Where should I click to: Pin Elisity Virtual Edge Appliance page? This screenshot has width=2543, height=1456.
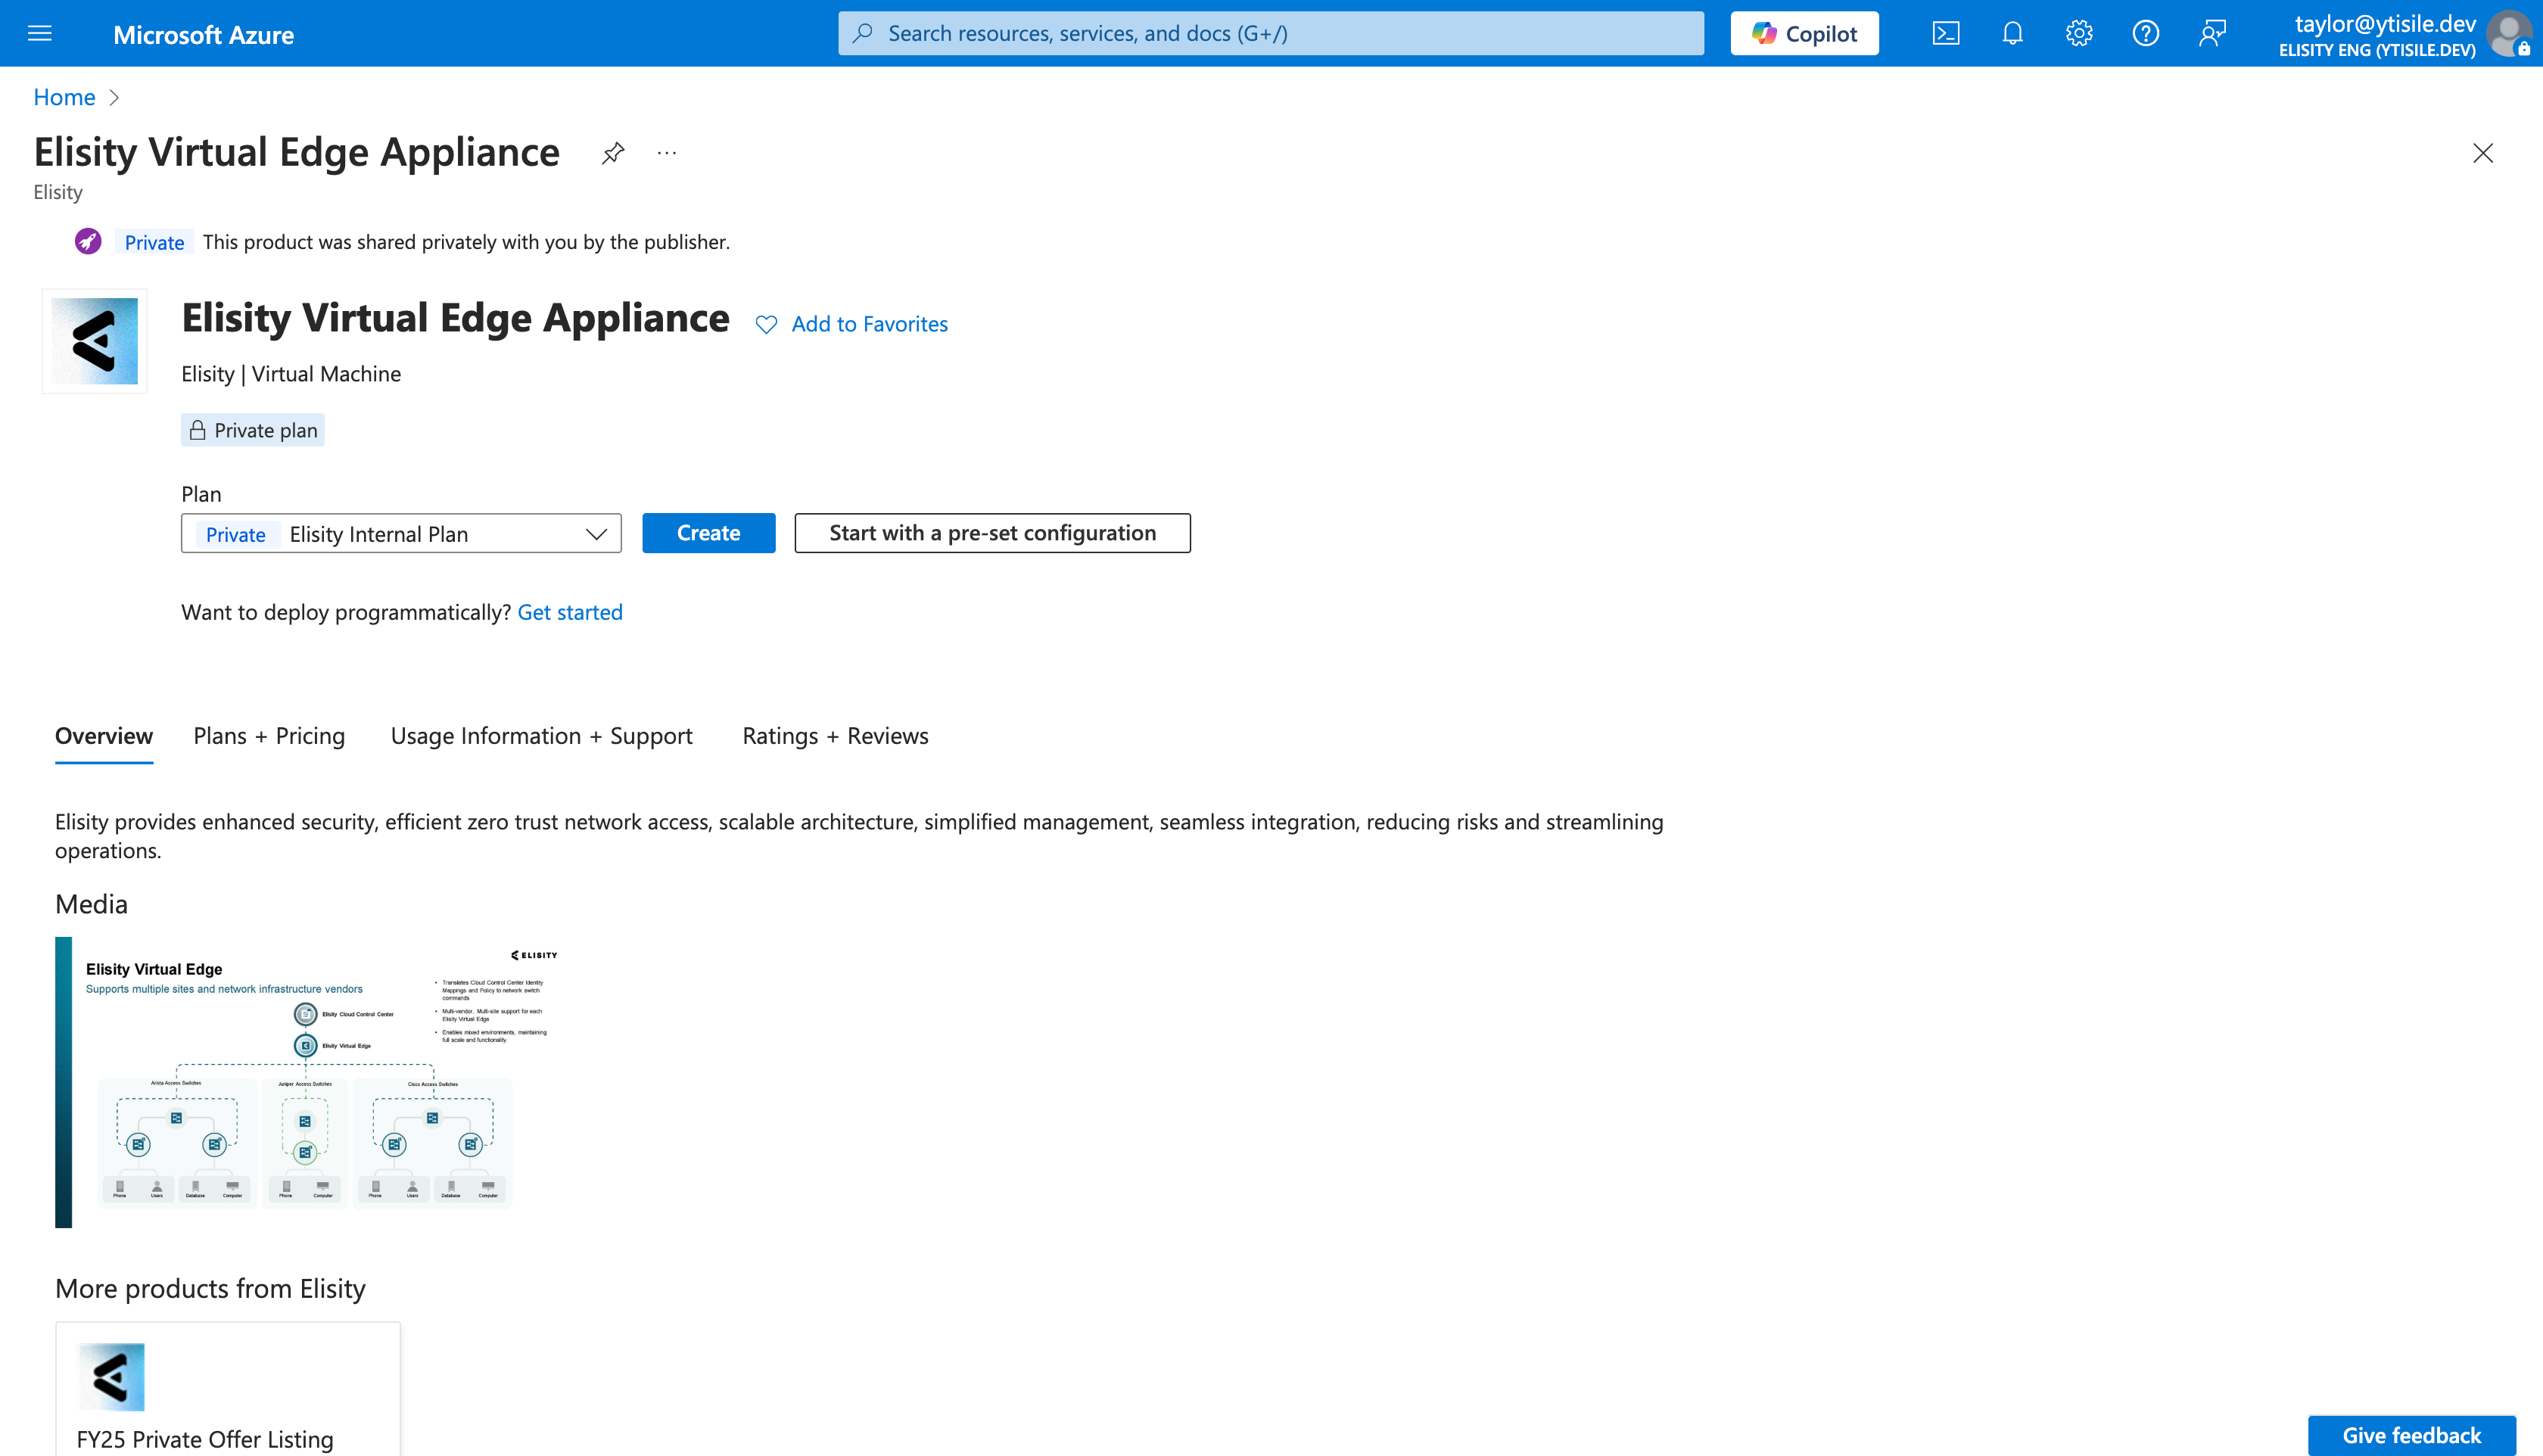(x=613, y=153)
